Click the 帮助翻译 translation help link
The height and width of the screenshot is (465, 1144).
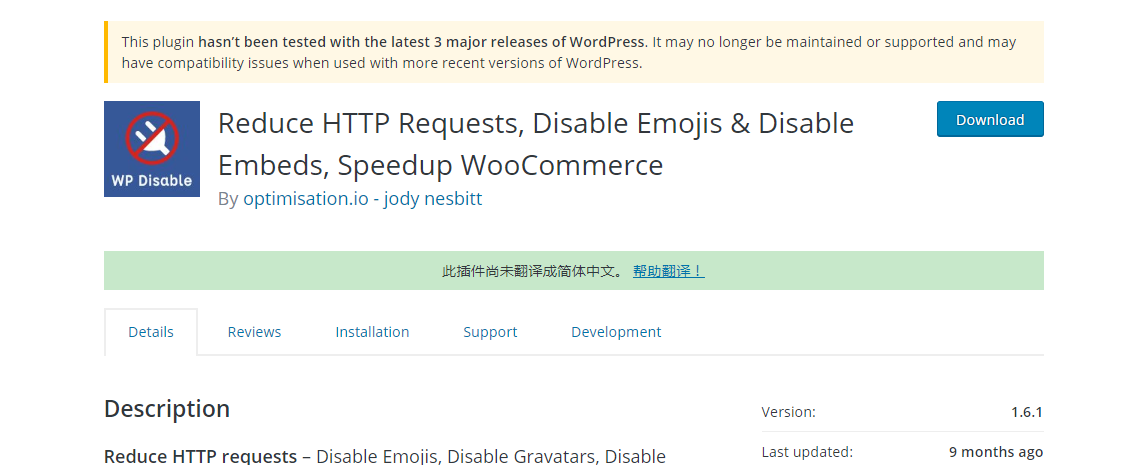[x=668, y=271]
